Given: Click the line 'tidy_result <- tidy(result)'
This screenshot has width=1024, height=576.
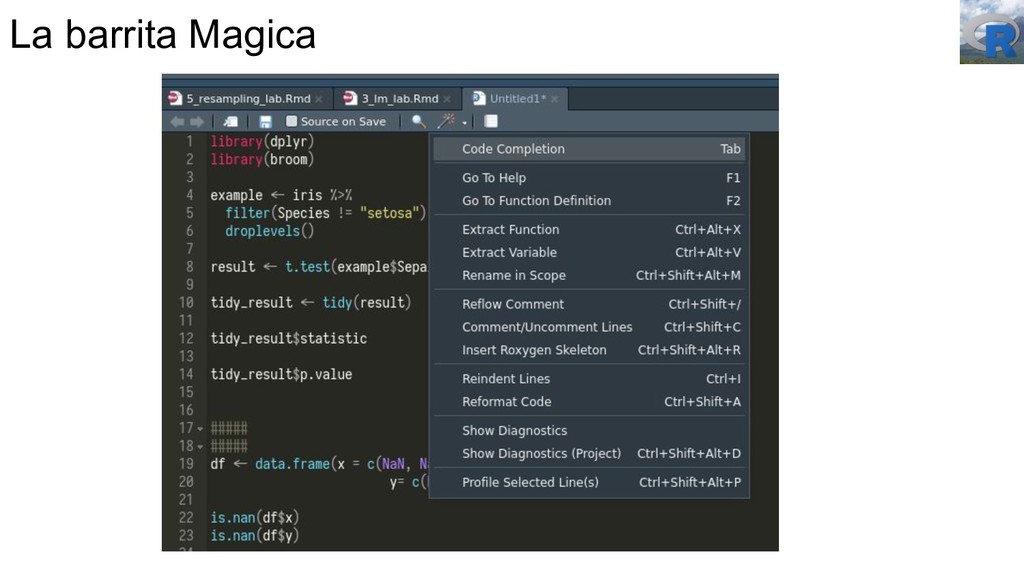Looking at the screenshot, I should tap(311, 303).
